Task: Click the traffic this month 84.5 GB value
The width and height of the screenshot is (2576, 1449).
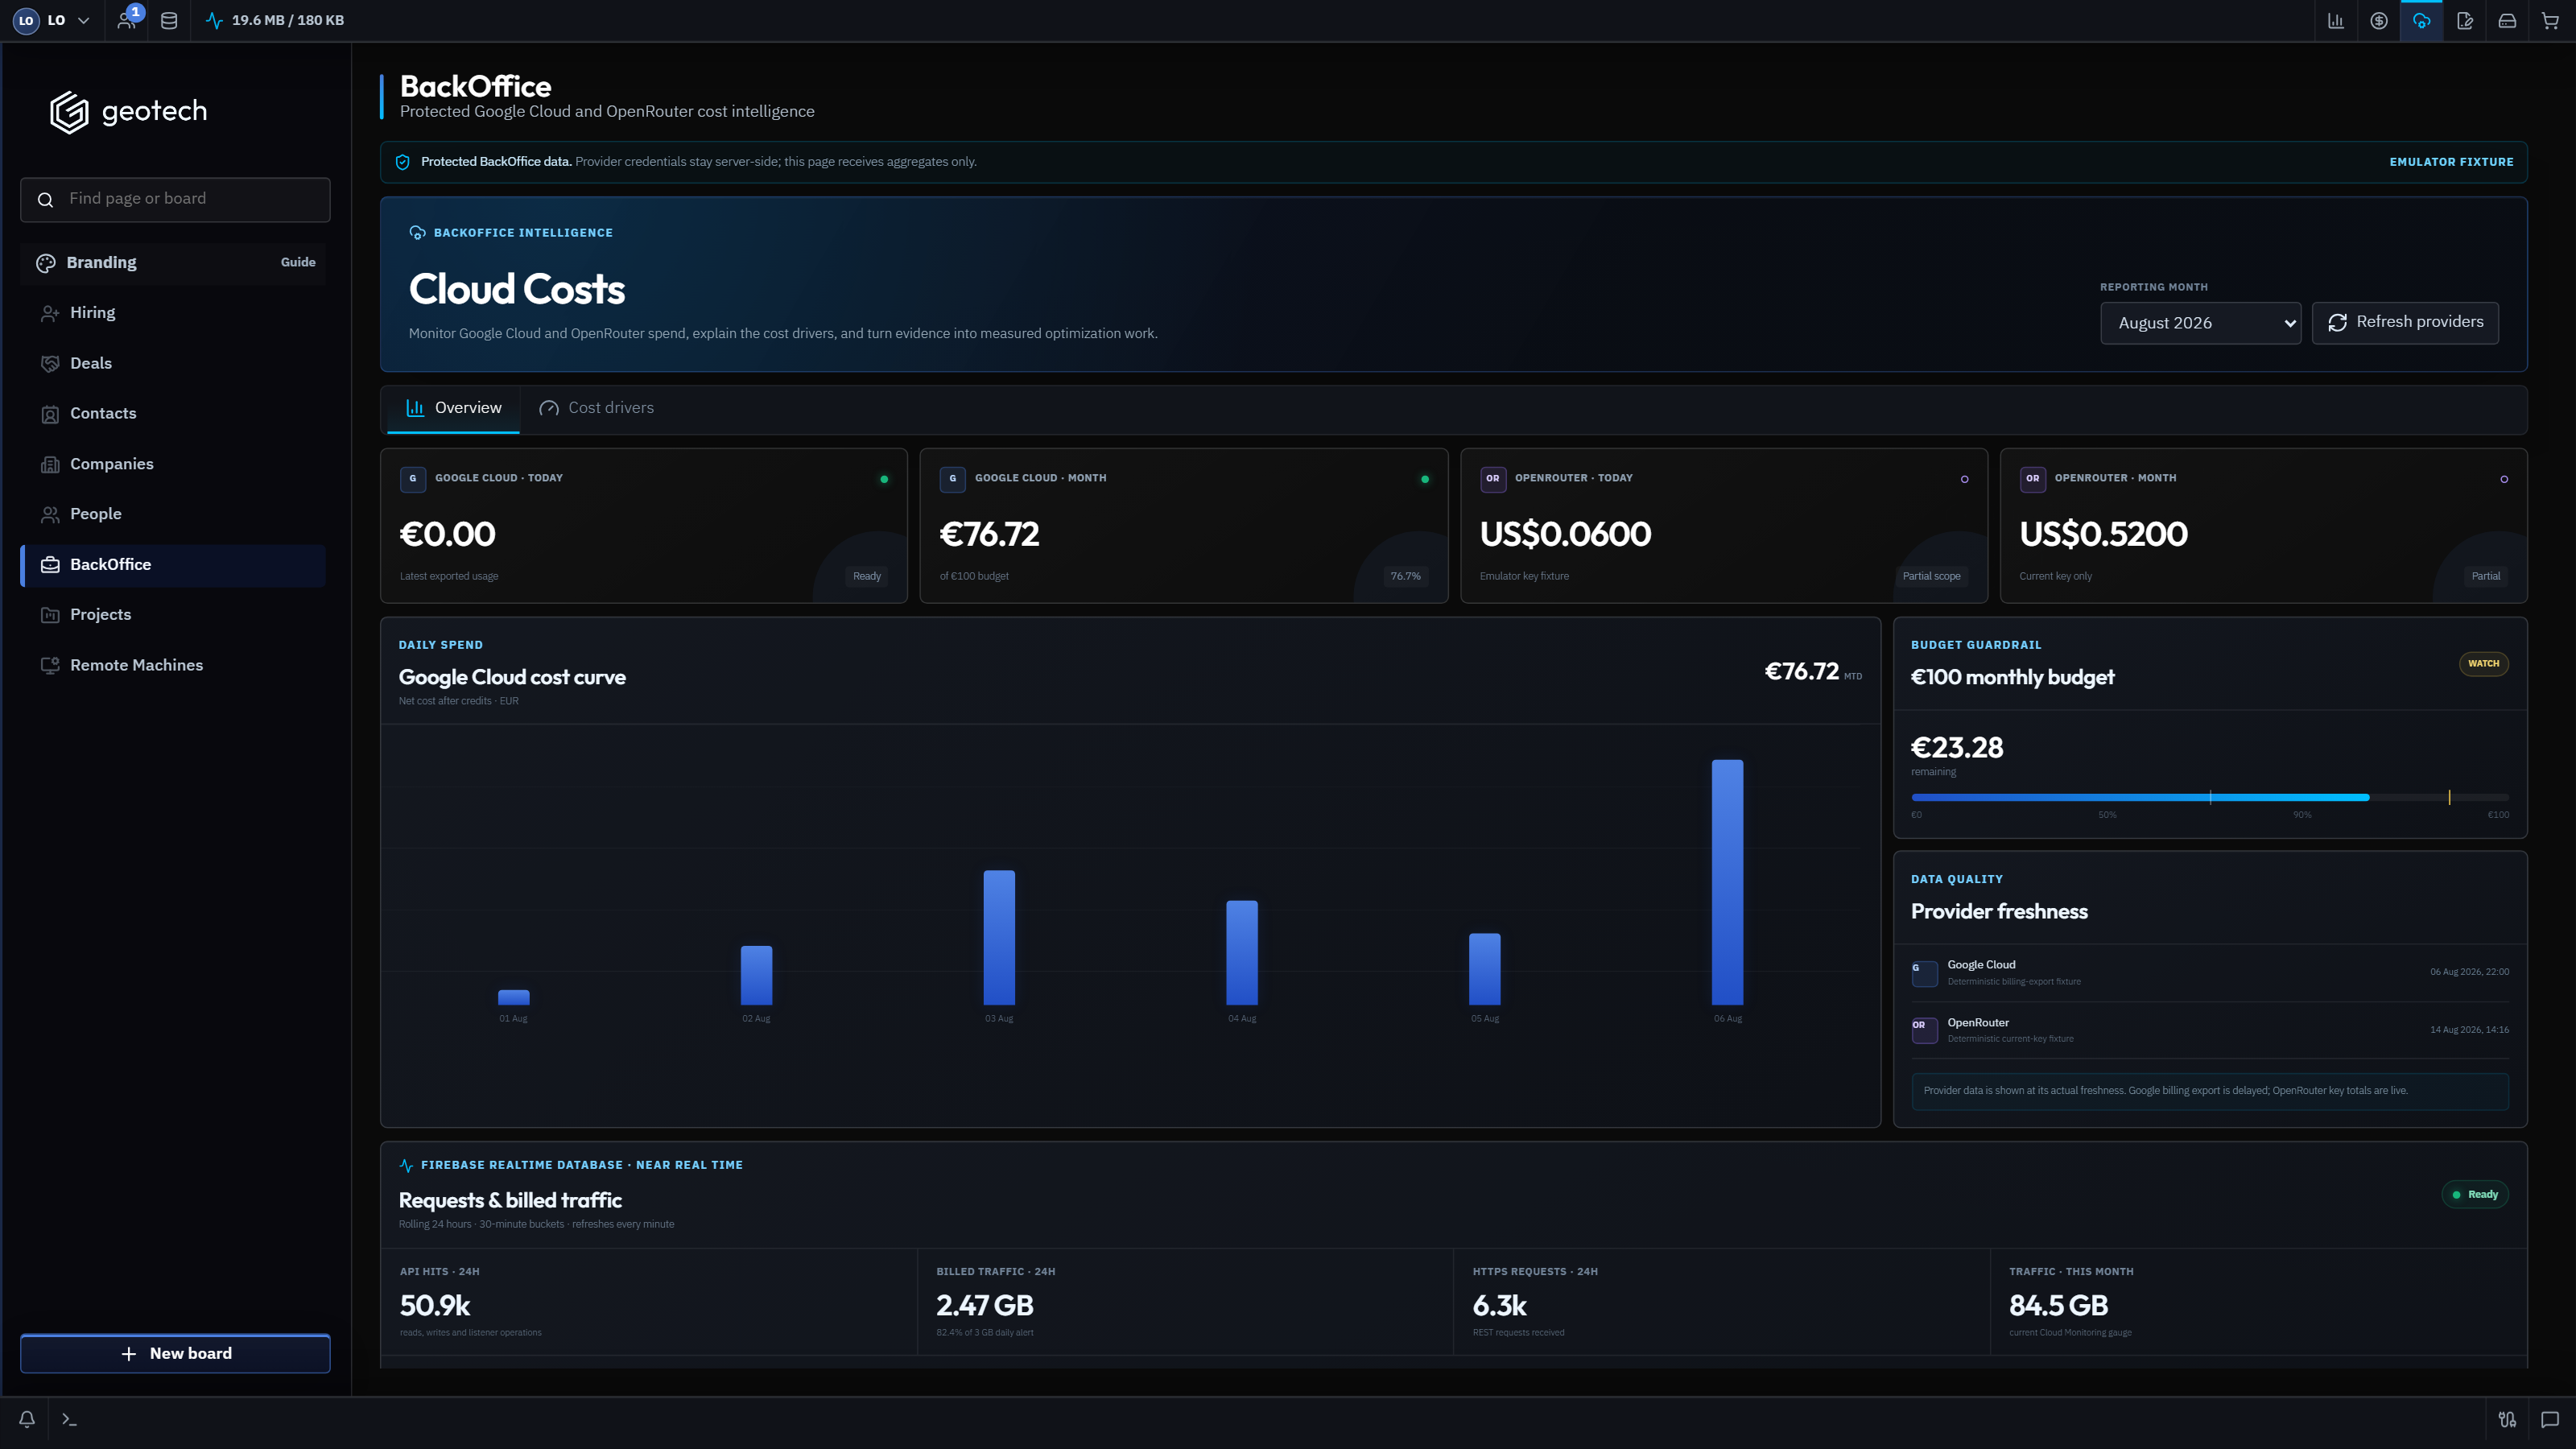Action: [x=2059, y=1306]
